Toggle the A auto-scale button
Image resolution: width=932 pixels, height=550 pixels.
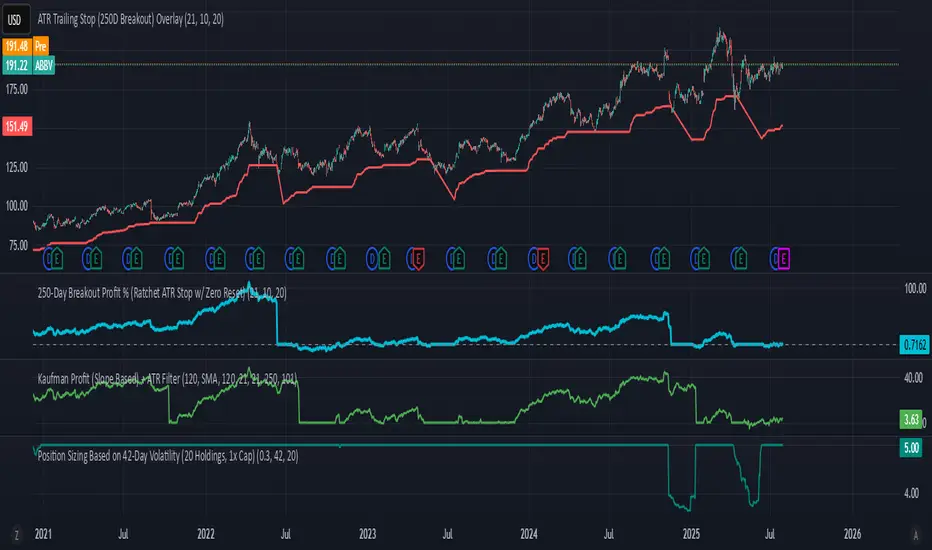[915, 535]
